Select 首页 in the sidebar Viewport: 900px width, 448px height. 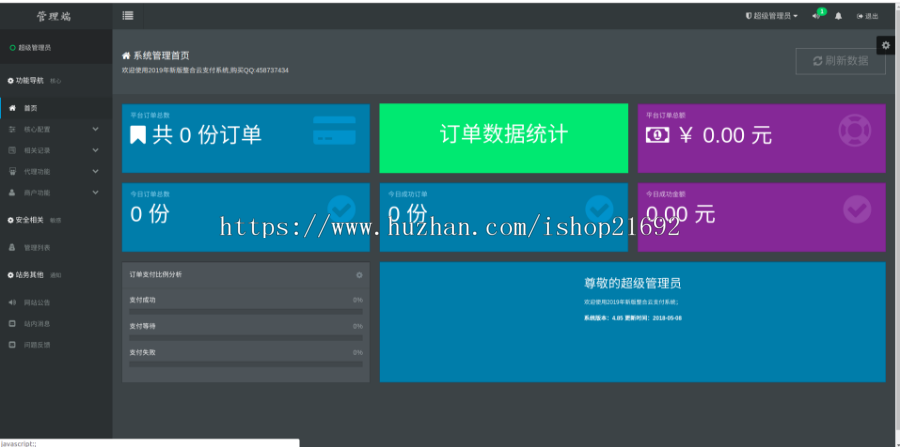56,108
